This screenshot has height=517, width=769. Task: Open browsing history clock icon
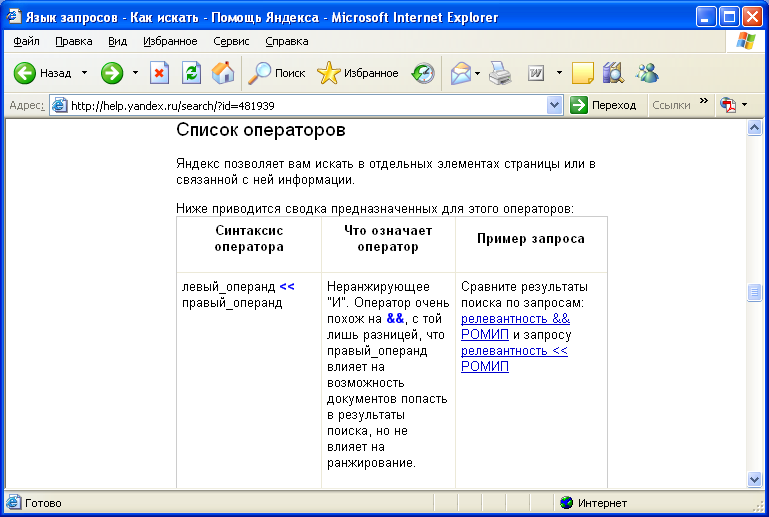[x=423, y=74]
